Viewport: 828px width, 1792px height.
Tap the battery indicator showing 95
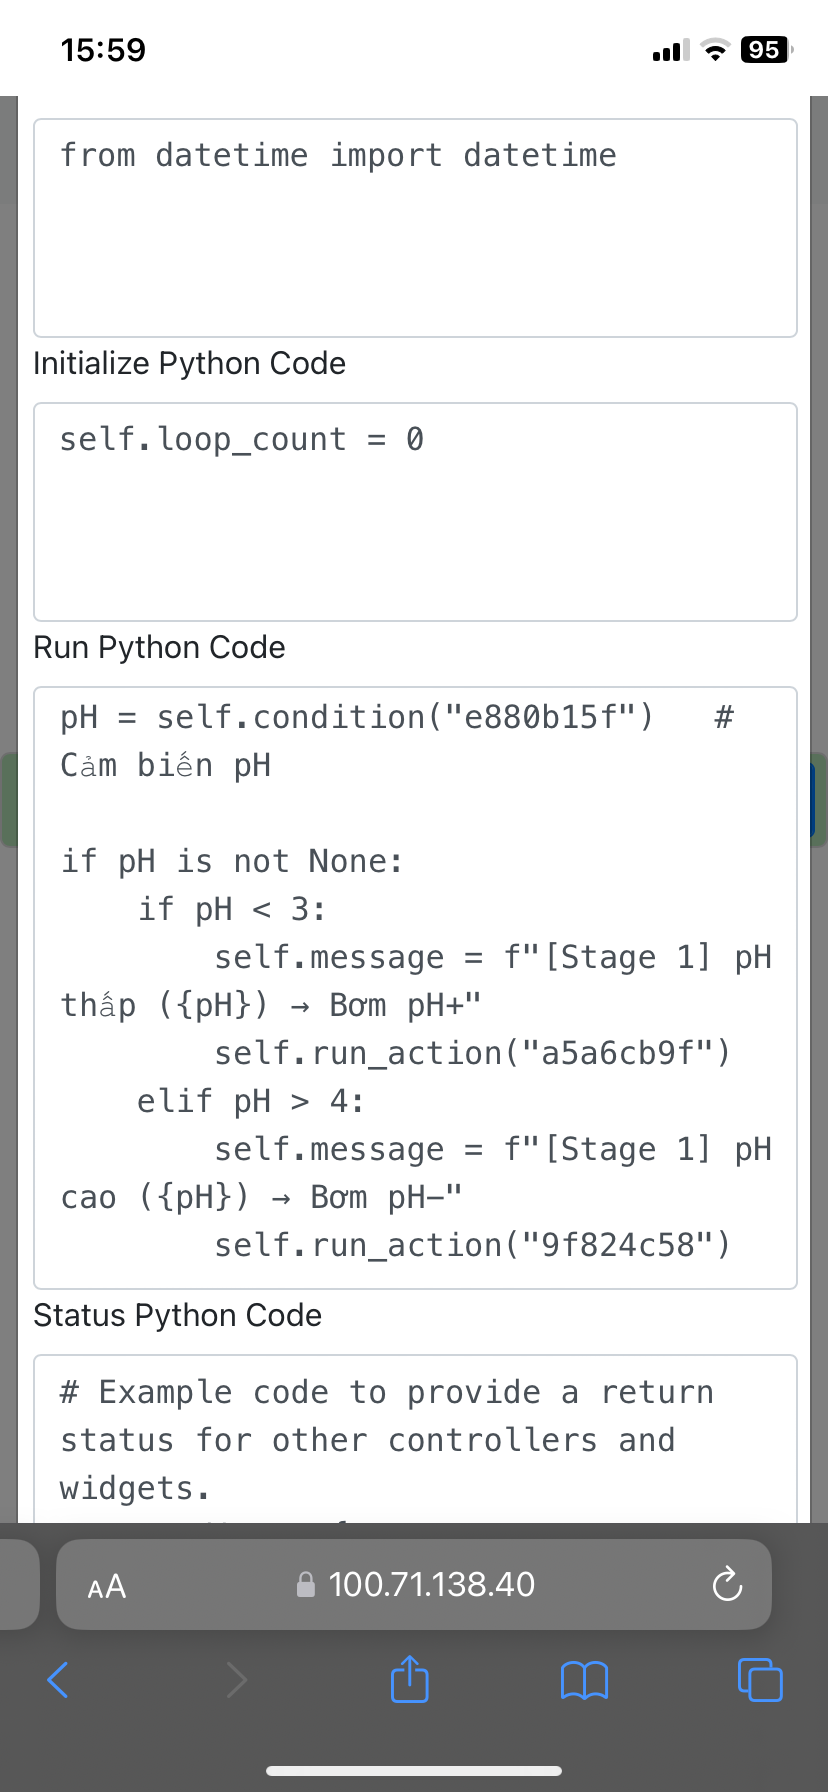(x=765, y=50)
